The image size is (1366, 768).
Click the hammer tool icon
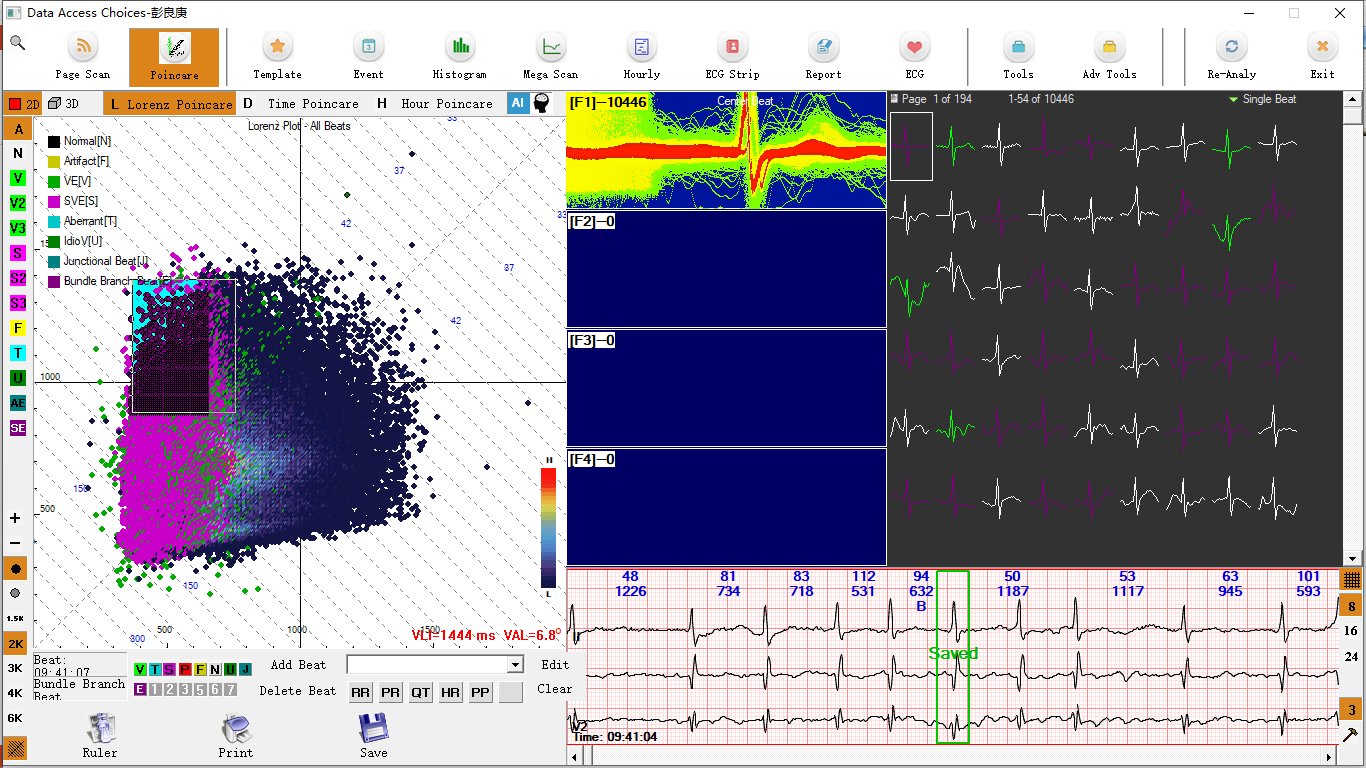click(1351, 735)
